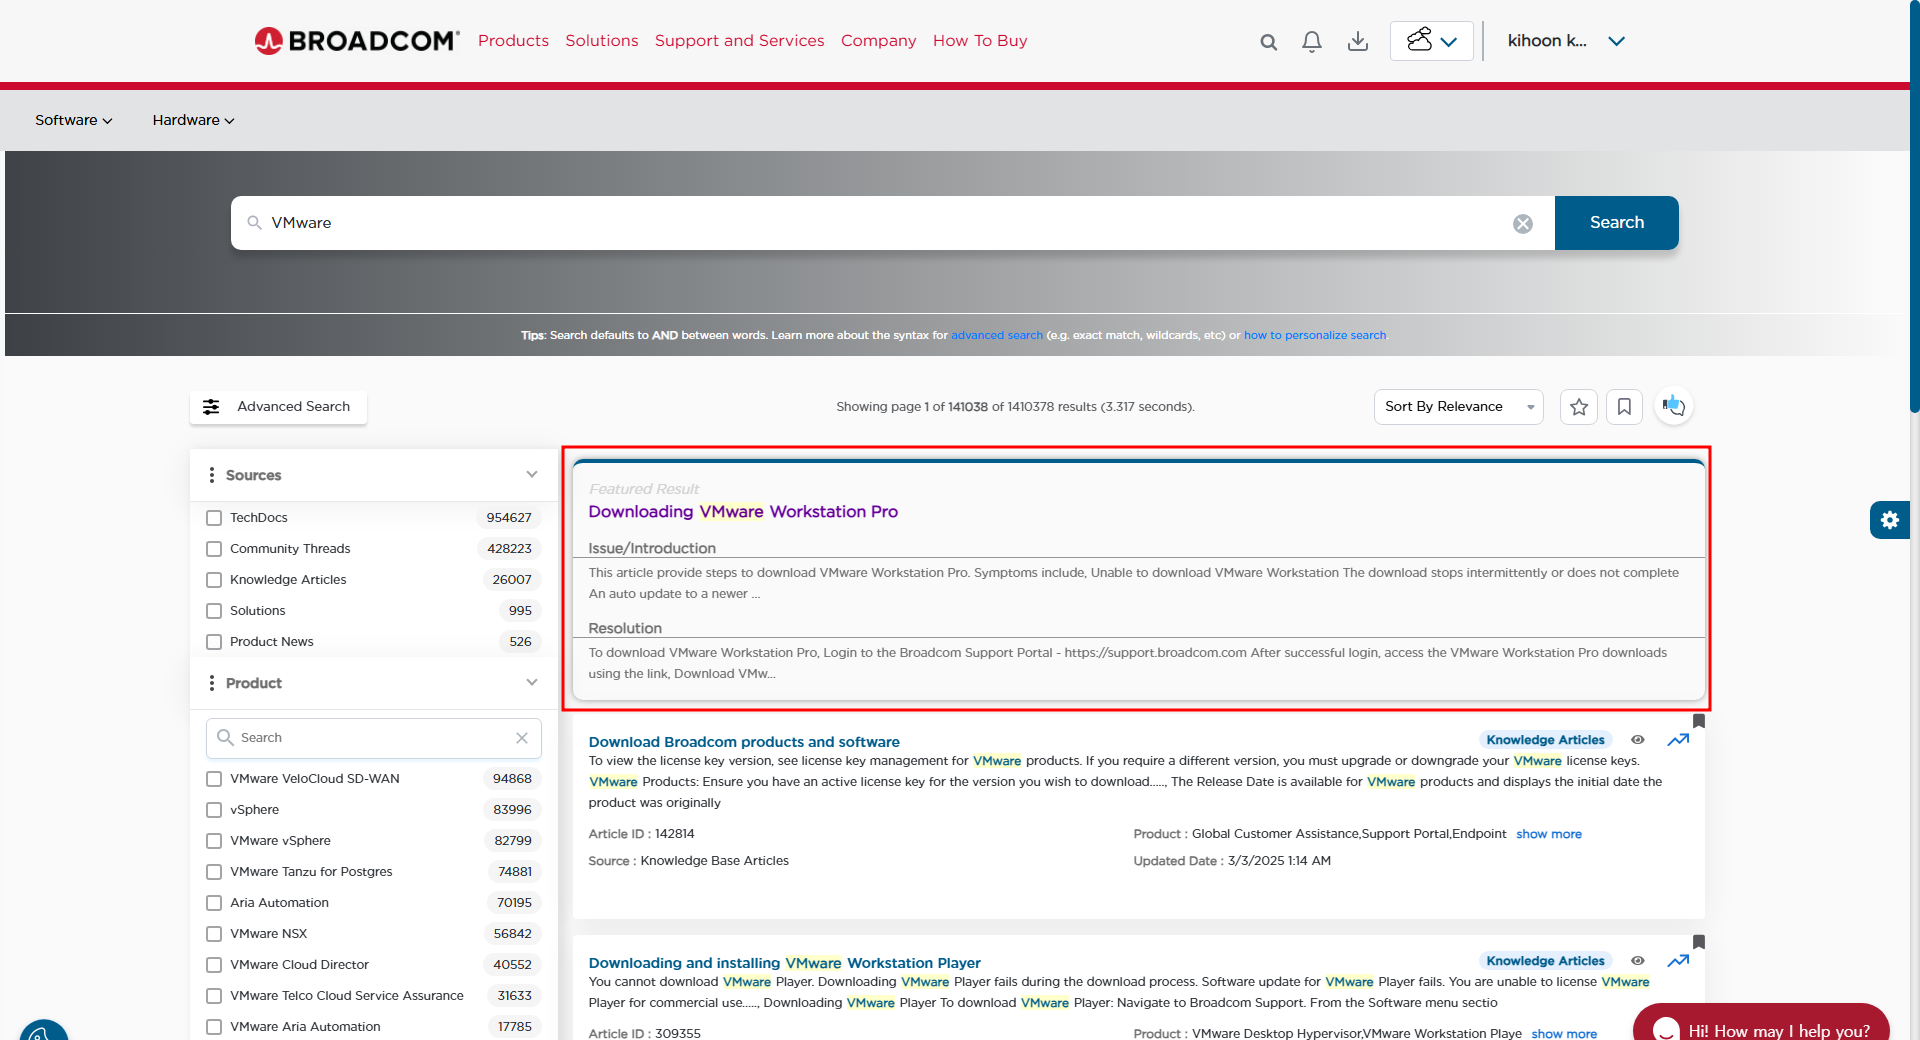This screenshot has height=1040, width=1920.
Task: Collapse the Product filter panel
Action: point(531,683)
